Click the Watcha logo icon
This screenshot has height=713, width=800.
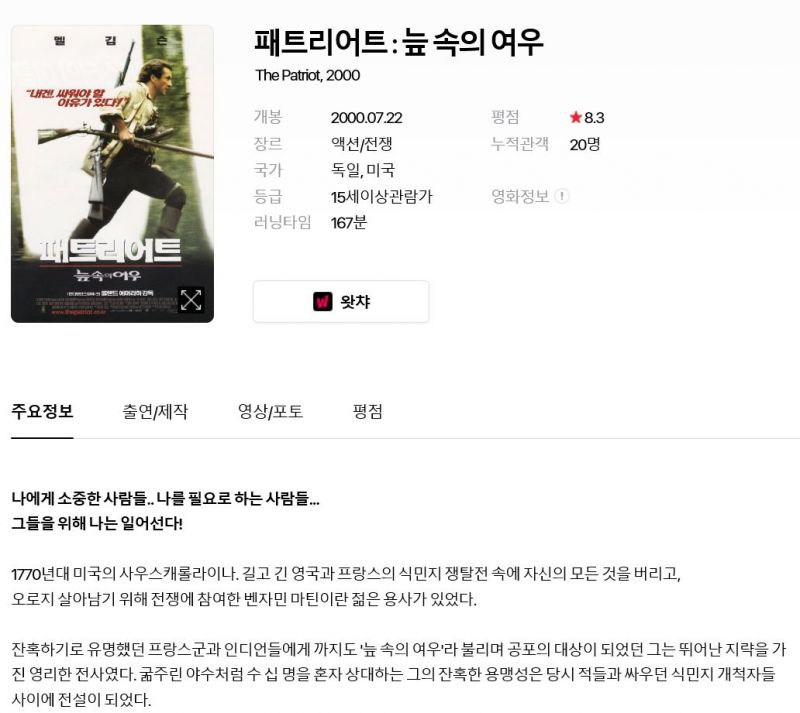pos(322,302)
